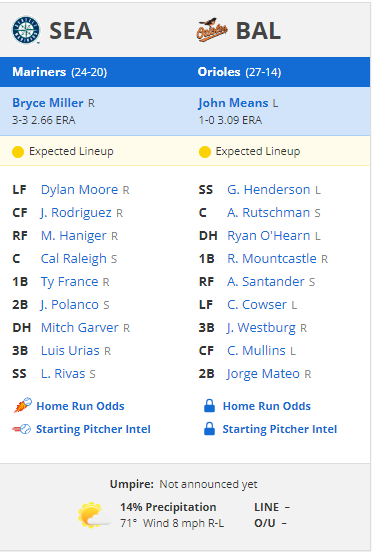372x552 pixels.
Task: Open Bryce Miller's pitcher profile
Action: coord(48,103)
